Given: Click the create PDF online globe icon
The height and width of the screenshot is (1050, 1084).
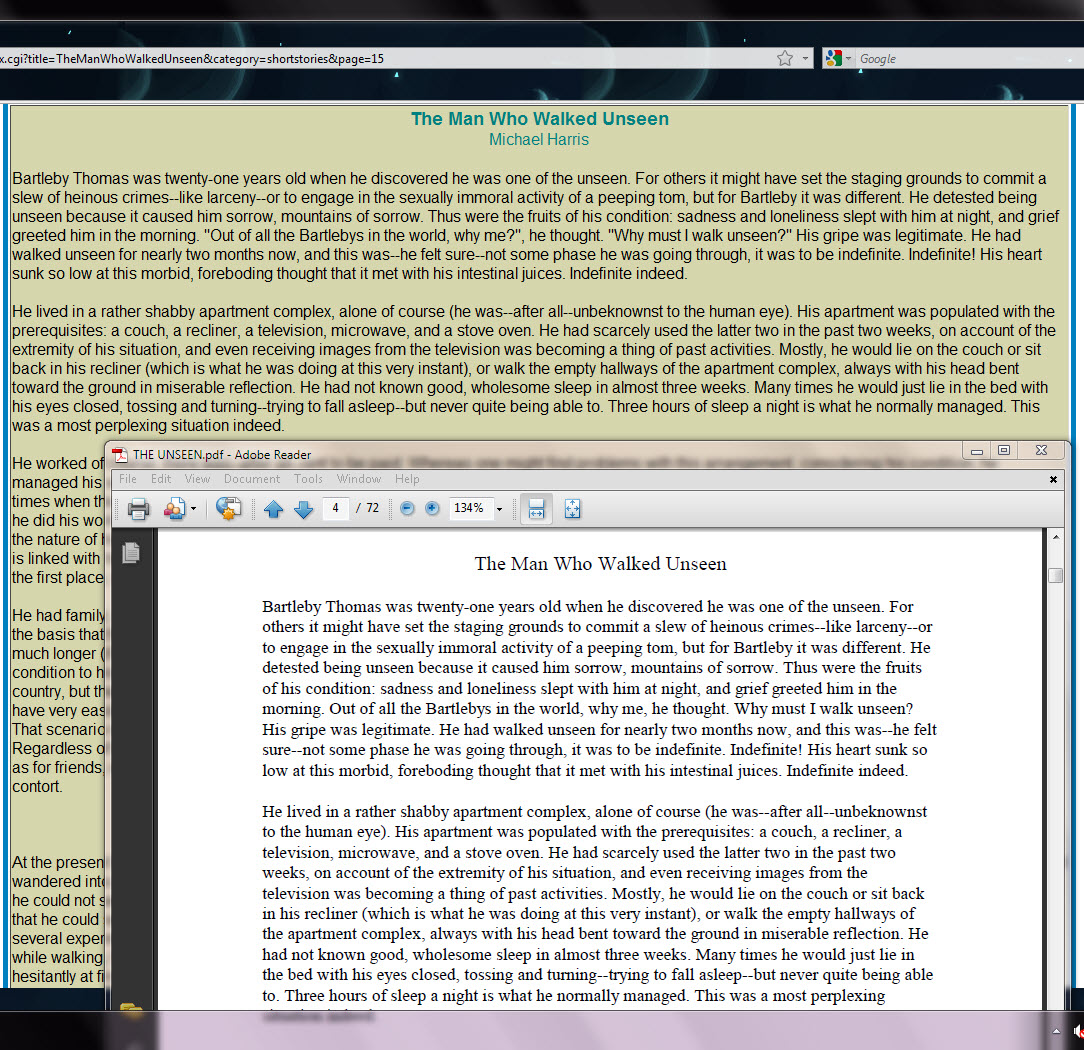Looking at the screenshot, I should [228, 509].
